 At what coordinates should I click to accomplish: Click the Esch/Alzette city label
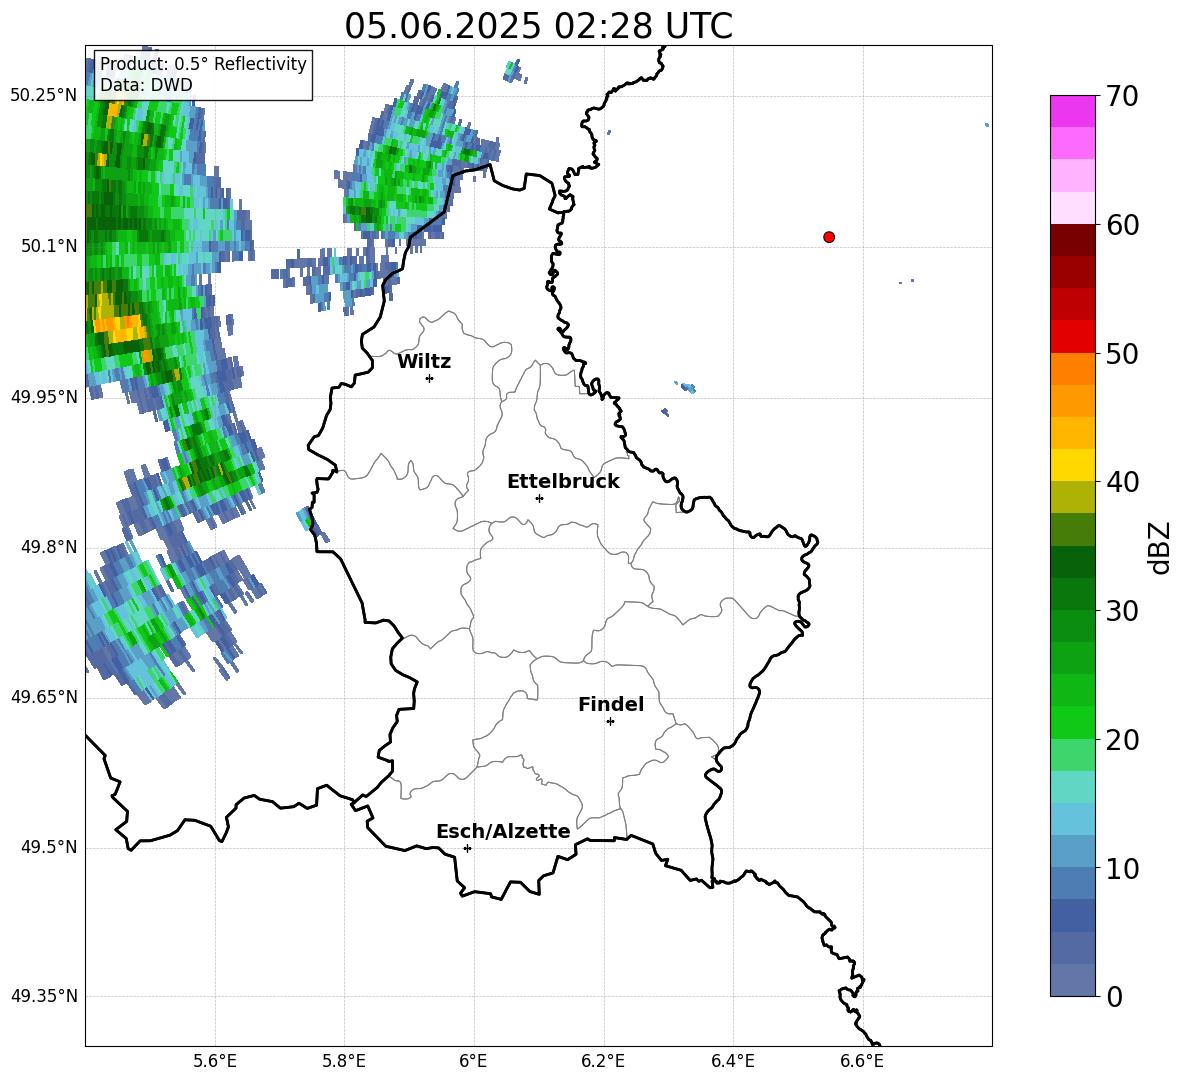(x=503, y=832)
